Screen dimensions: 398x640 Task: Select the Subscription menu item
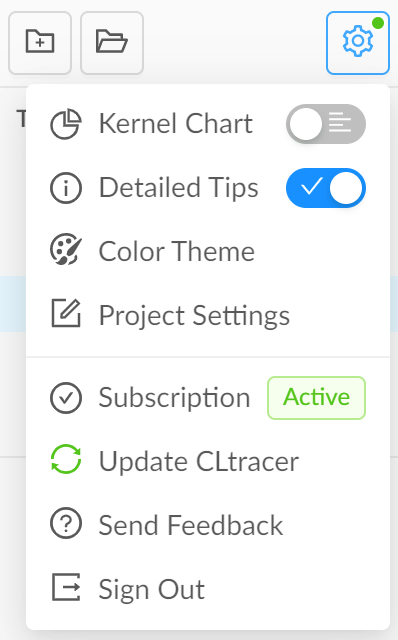(x=208, y=398)
